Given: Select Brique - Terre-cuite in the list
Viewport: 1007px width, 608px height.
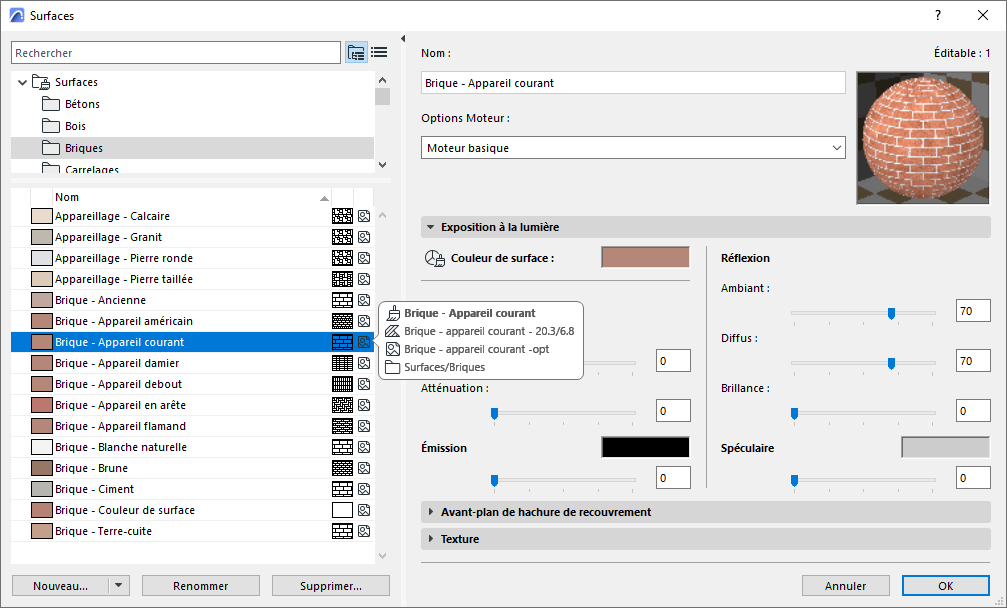Looking at the screenshot, I should click(104, 531).
